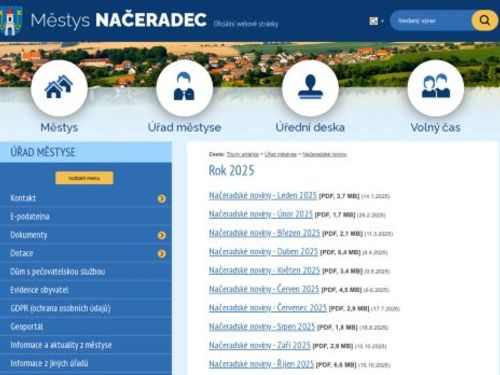500x375 pixels.
Task: Click the ÚŘAD MĚSTYSE sidebar heading
Action: tap(43, 152)
